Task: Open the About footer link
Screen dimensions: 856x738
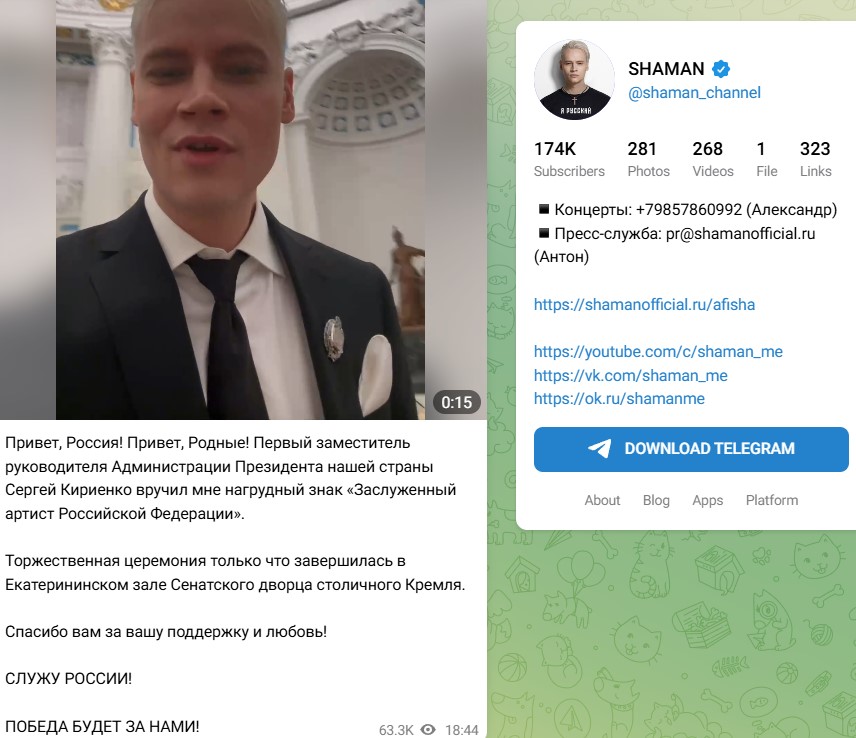Action: click(x=602, y=500)
